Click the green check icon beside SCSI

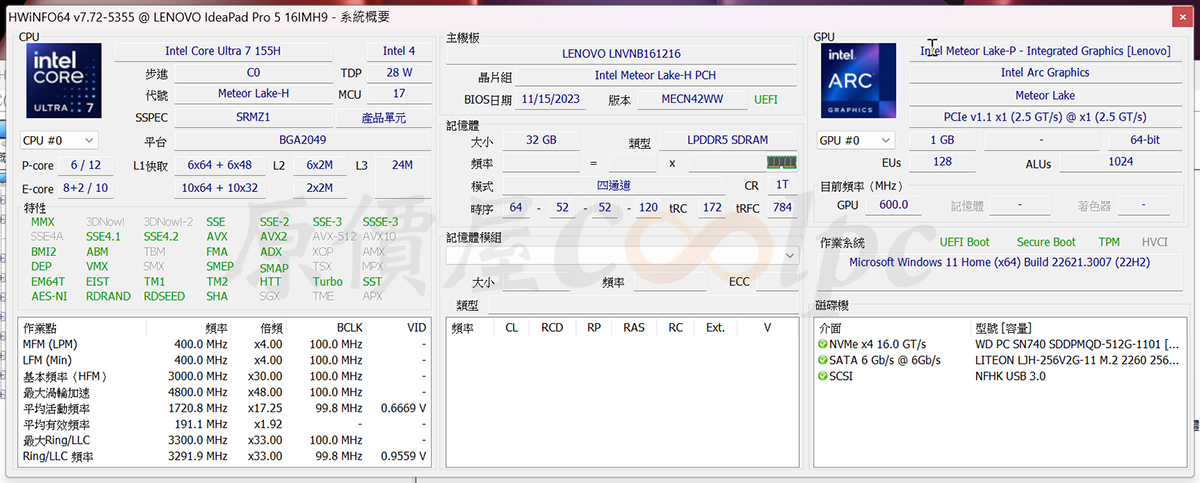(822, 376)
